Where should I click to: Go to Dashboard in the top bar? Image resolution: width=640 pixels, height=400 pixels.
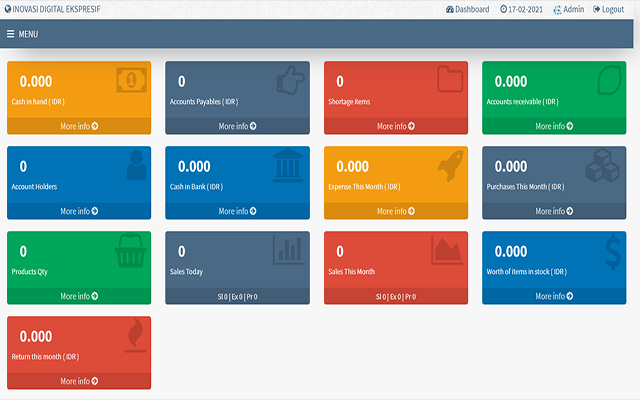coord(467,9)
